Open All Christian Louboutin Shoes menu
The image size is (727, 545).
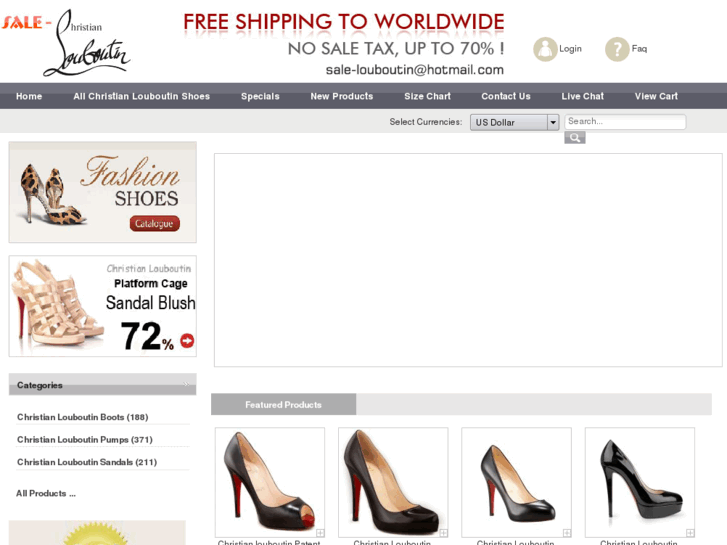pos(141,96)
